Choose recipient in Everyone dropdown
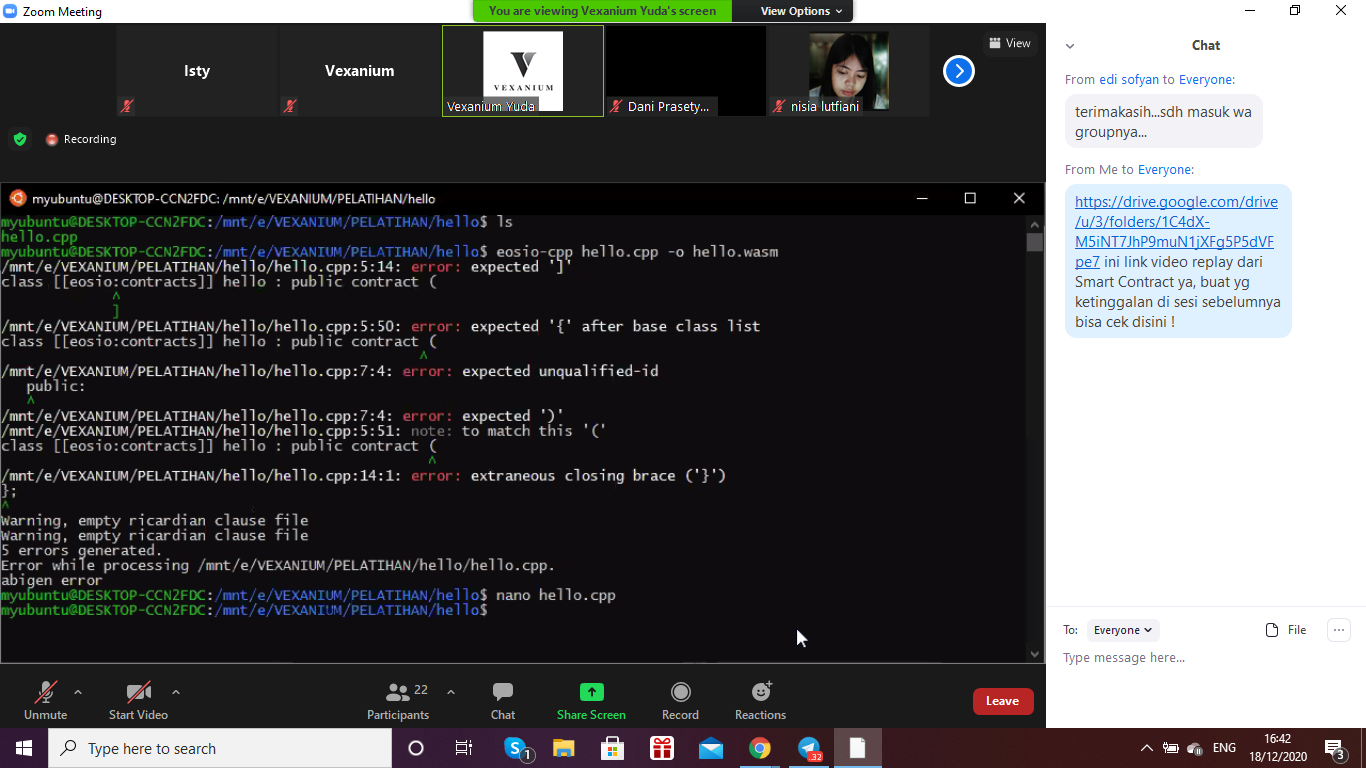 click(x=1123, y=630)
